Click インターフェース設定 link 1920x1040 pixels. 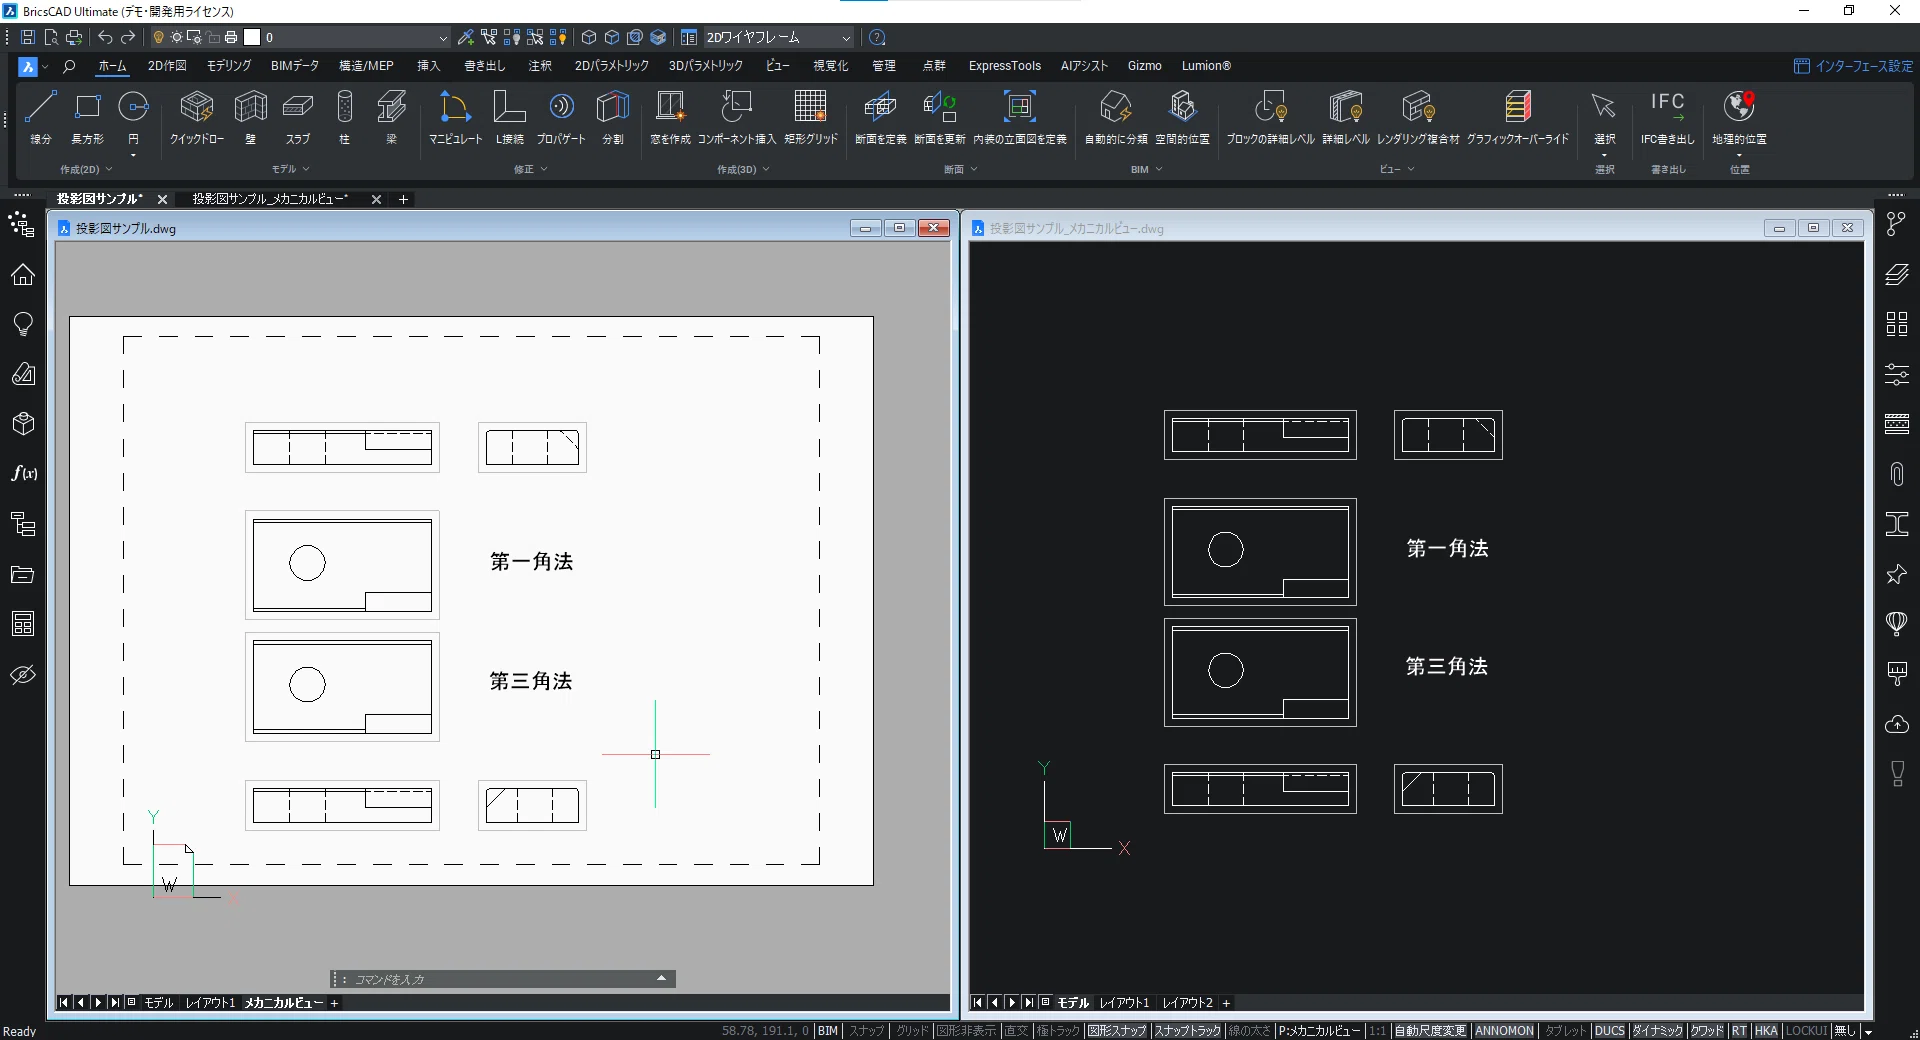[x=1854, y=66]
